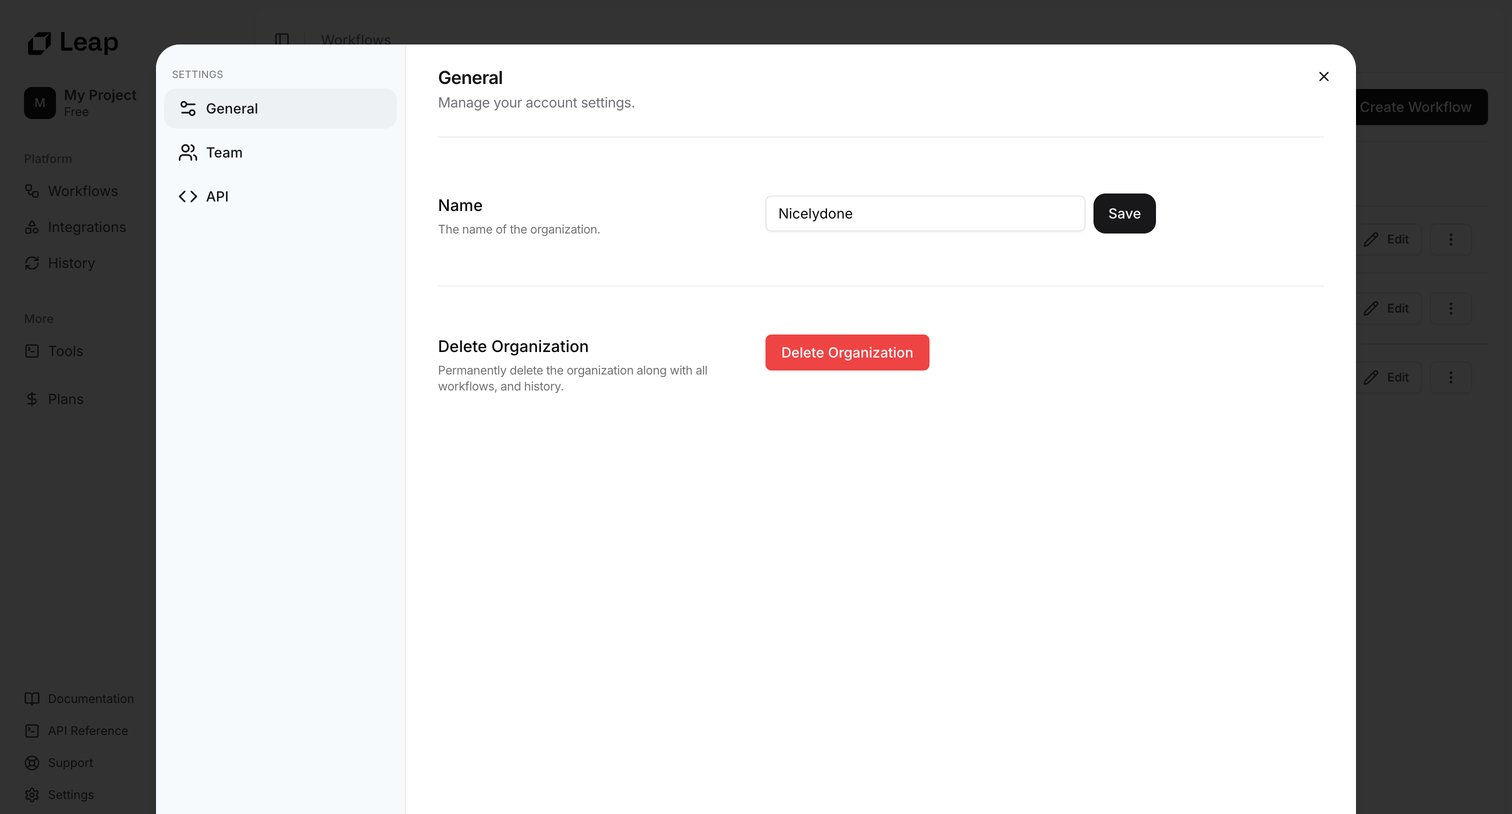
Task: Click the Integrations sidebar icon
Action: (x=32, y=227)
